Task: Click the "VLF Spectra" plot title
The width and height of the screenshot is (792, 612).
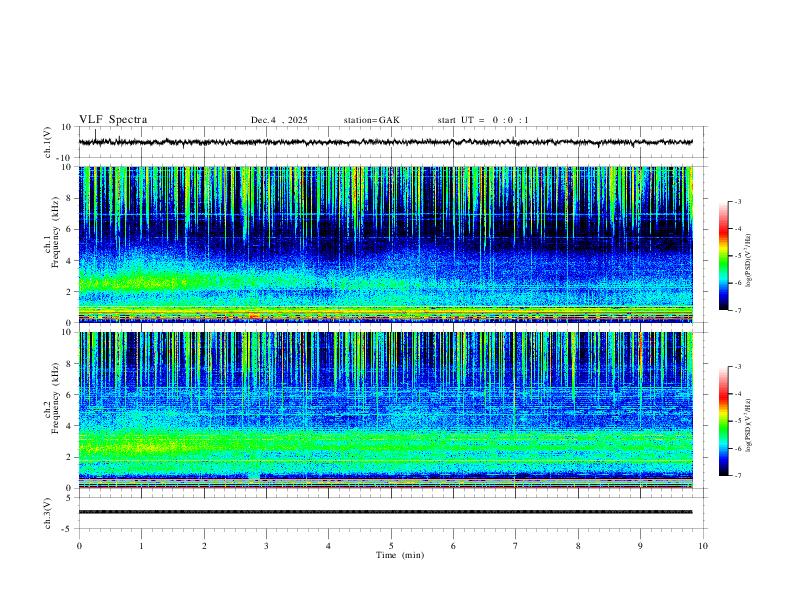Action: (113, 120)
